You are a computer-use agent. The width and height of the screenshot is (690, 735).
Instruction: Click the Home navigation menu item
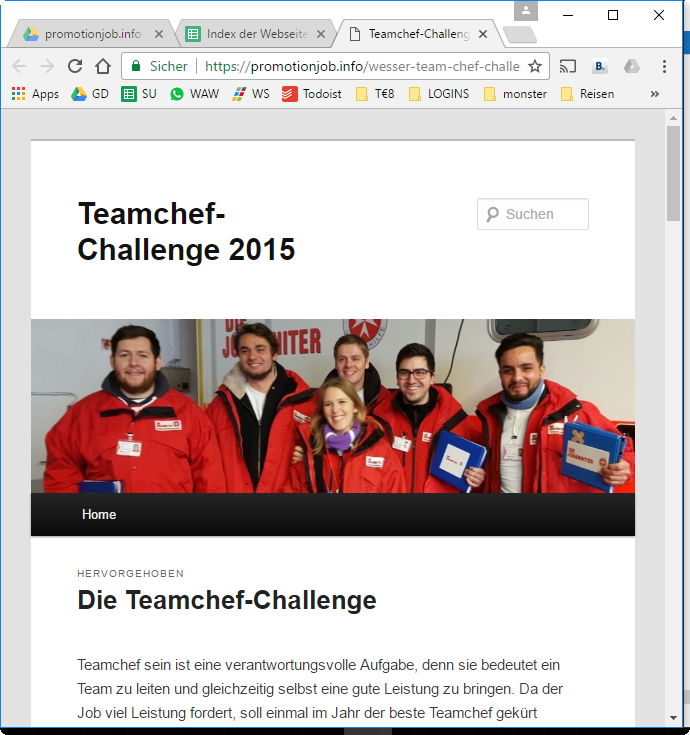pos(99,515)
